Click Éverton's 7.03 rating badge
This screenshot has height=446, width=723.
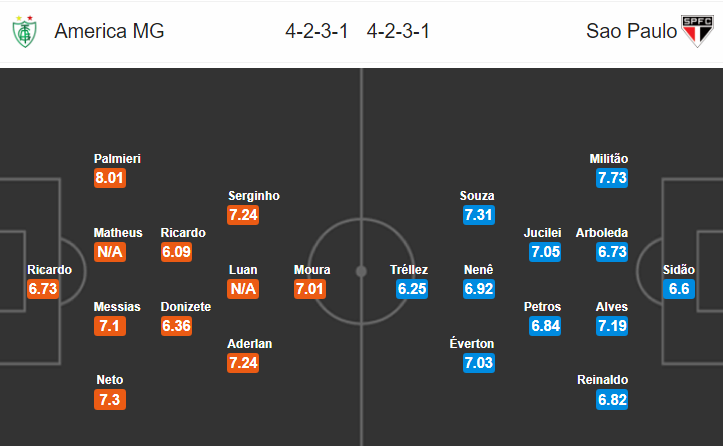(x=478, y=363)
